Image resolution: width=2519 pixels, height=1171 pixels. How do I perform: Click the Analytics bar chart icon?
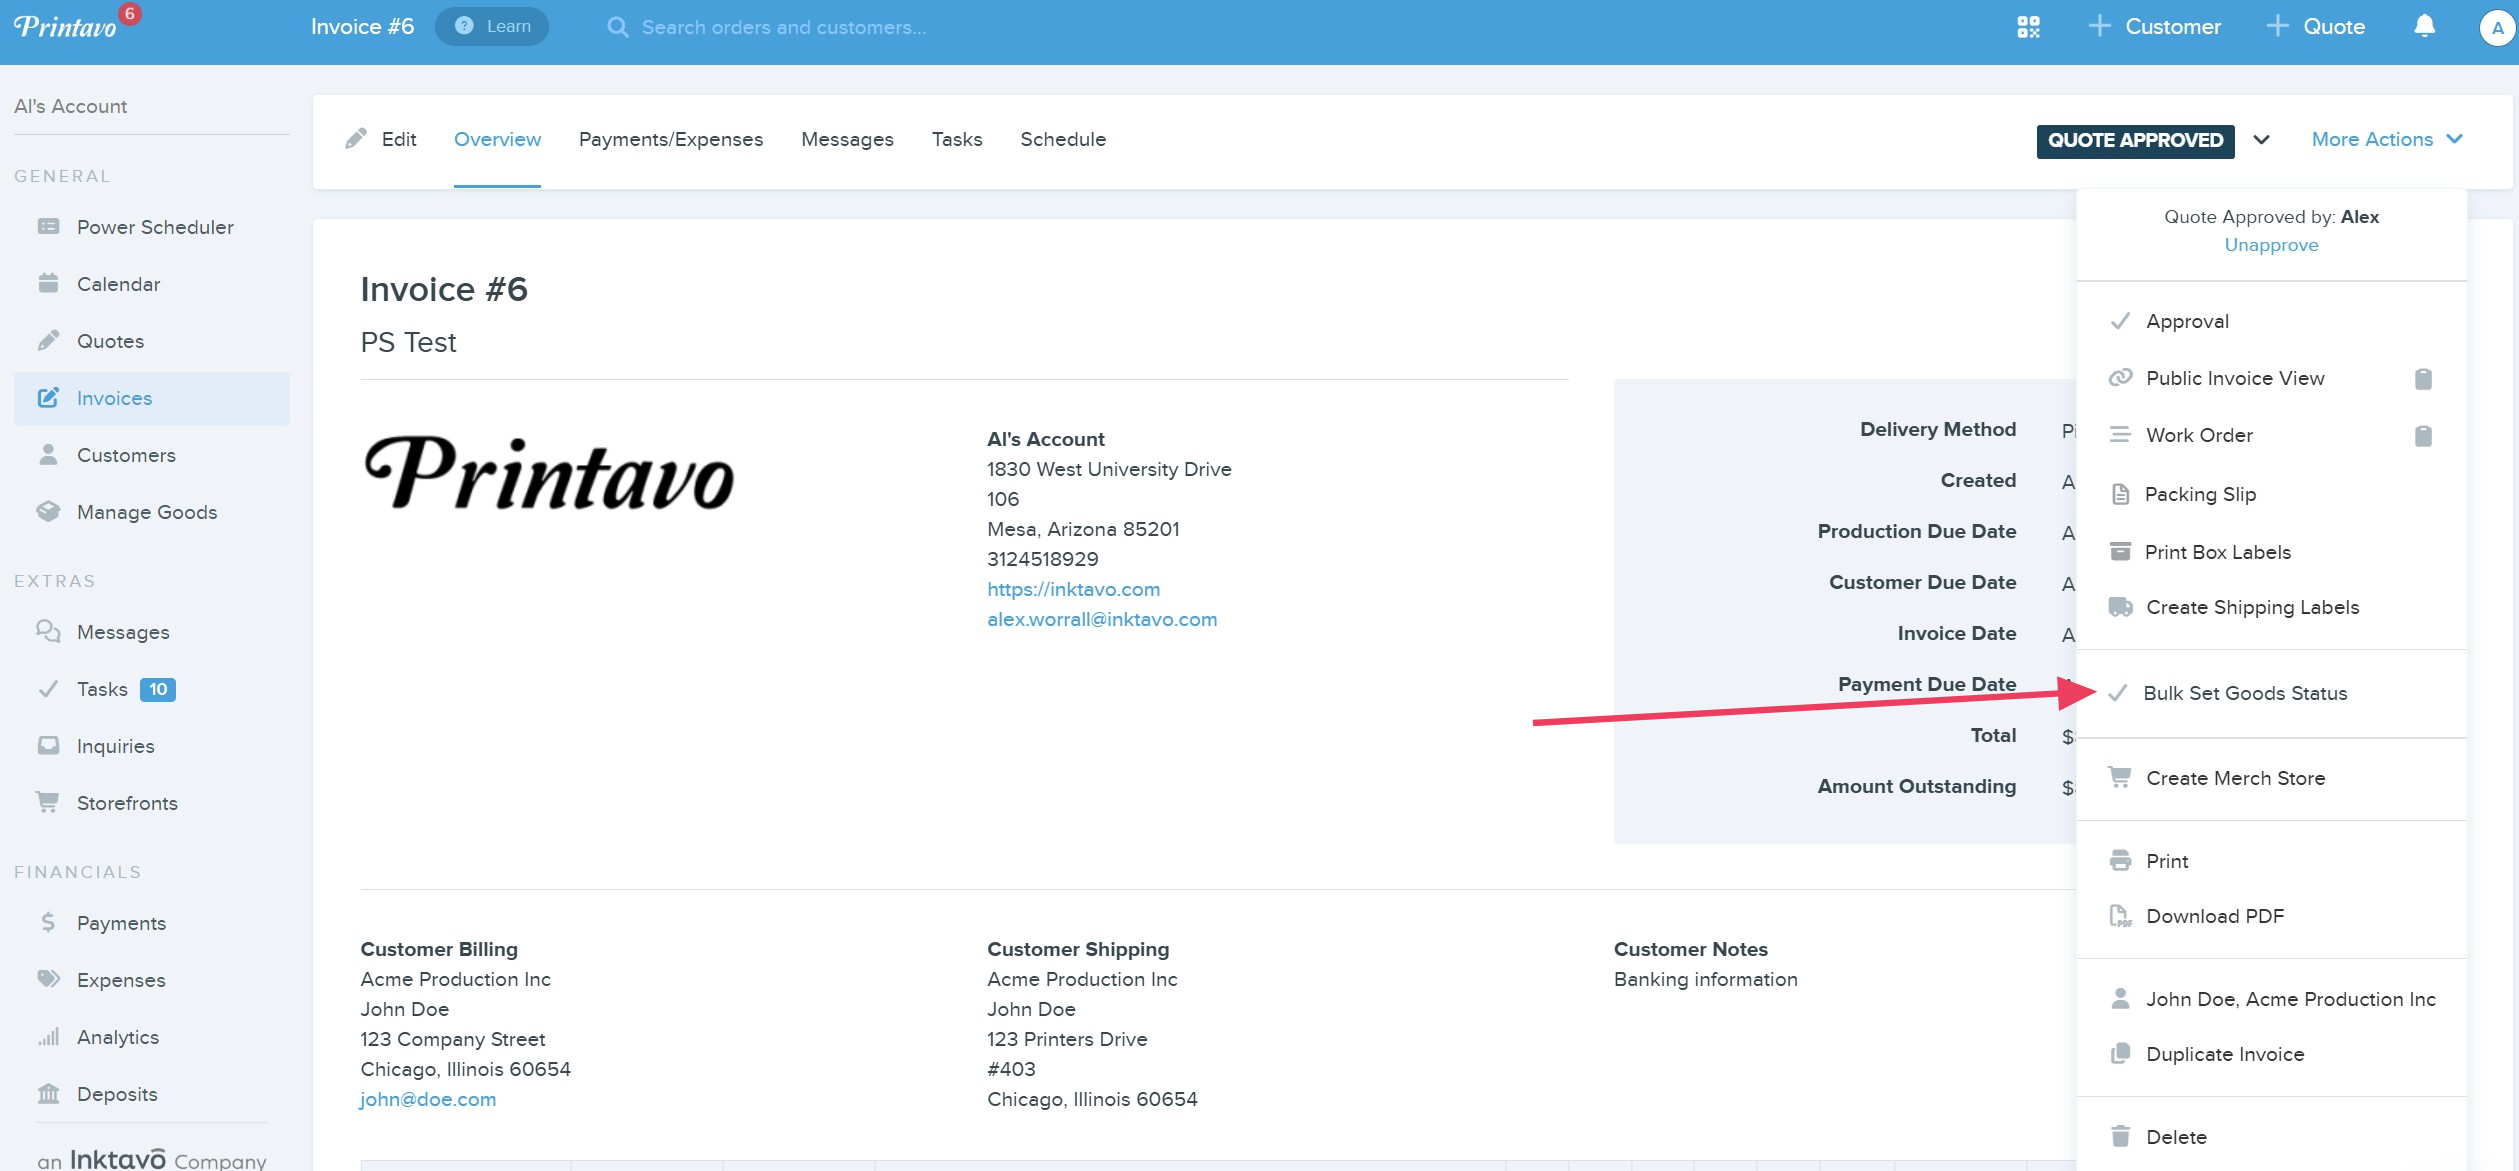(48, 1036)
